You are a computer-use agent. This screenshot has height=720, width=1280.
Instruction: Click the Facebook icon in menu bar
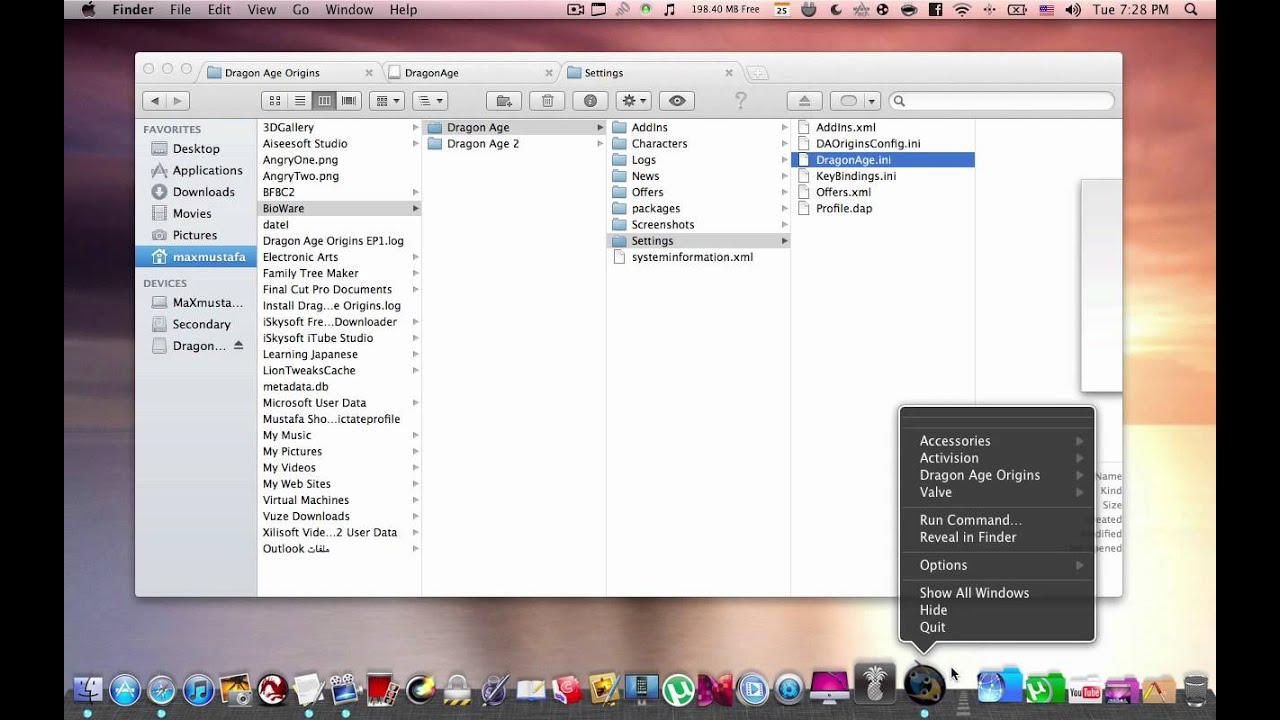tap(935, 10)
